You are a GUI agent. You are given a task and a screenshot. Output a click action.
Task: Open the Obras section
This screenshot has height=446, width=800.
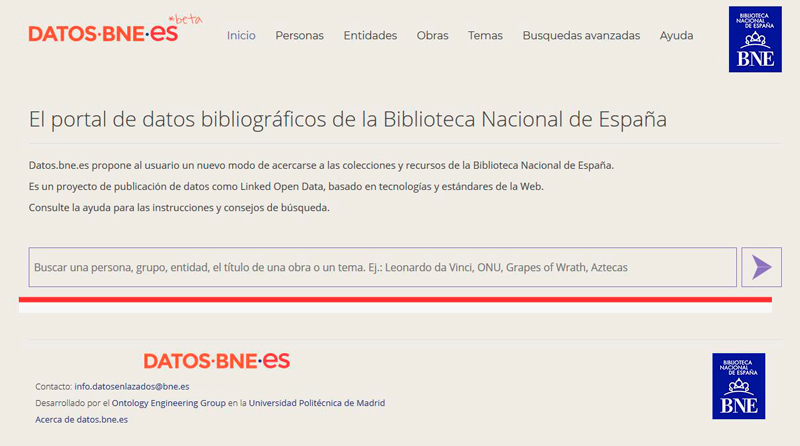click(433, 36)
